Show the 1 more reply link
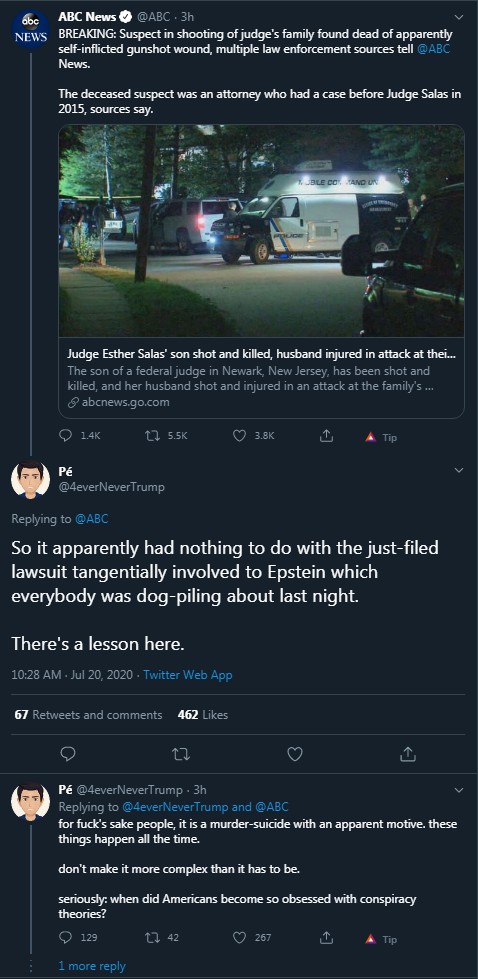 click(x=92, y=966)
